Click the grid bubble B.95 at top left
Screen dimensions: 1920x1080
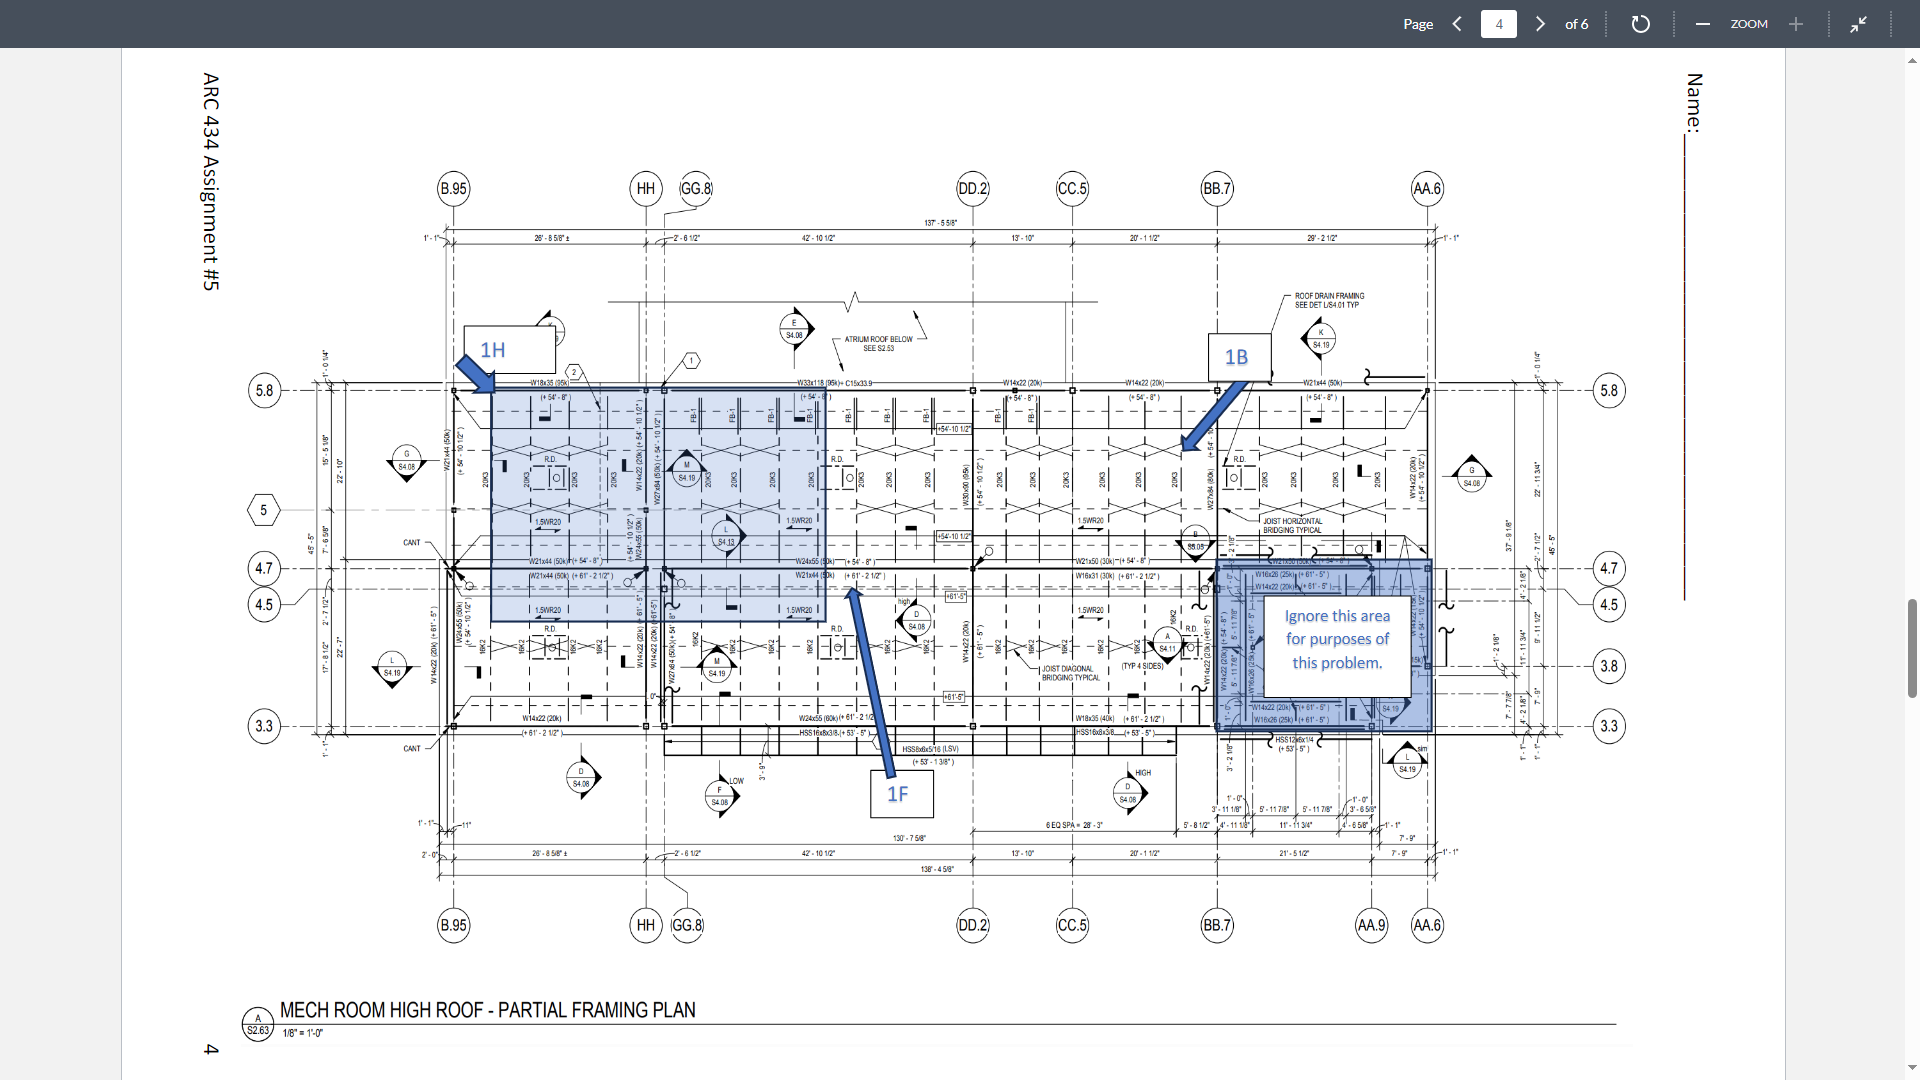tap(455, 188)
